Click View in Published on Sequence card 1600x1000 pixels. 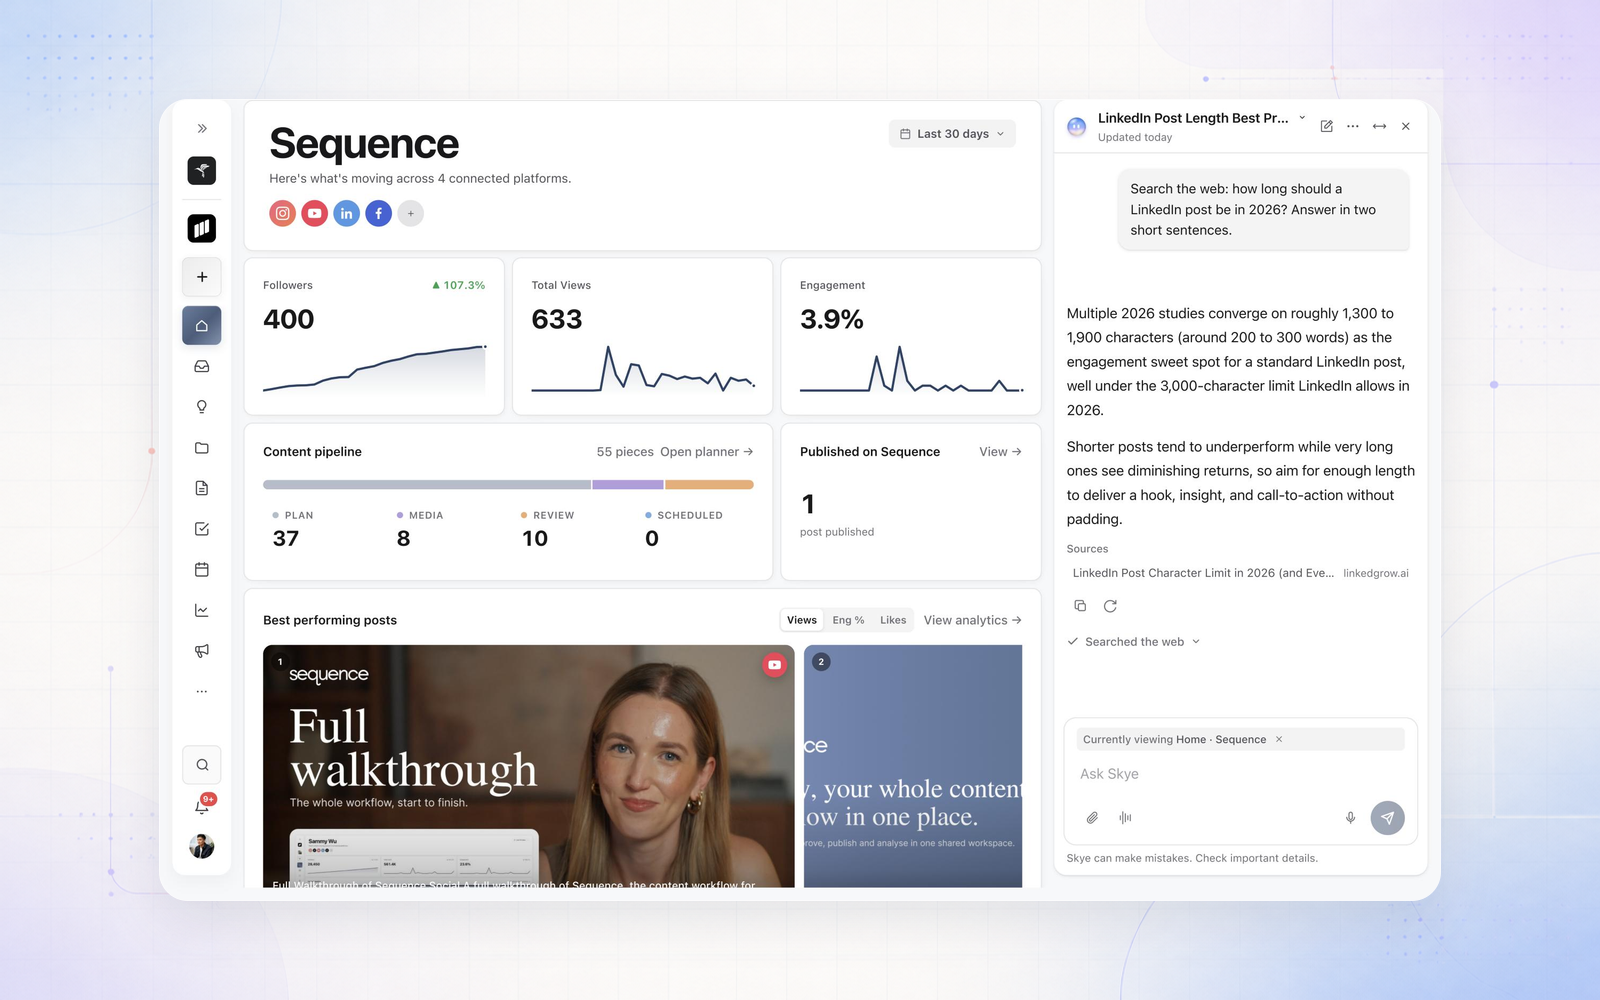1000,452
